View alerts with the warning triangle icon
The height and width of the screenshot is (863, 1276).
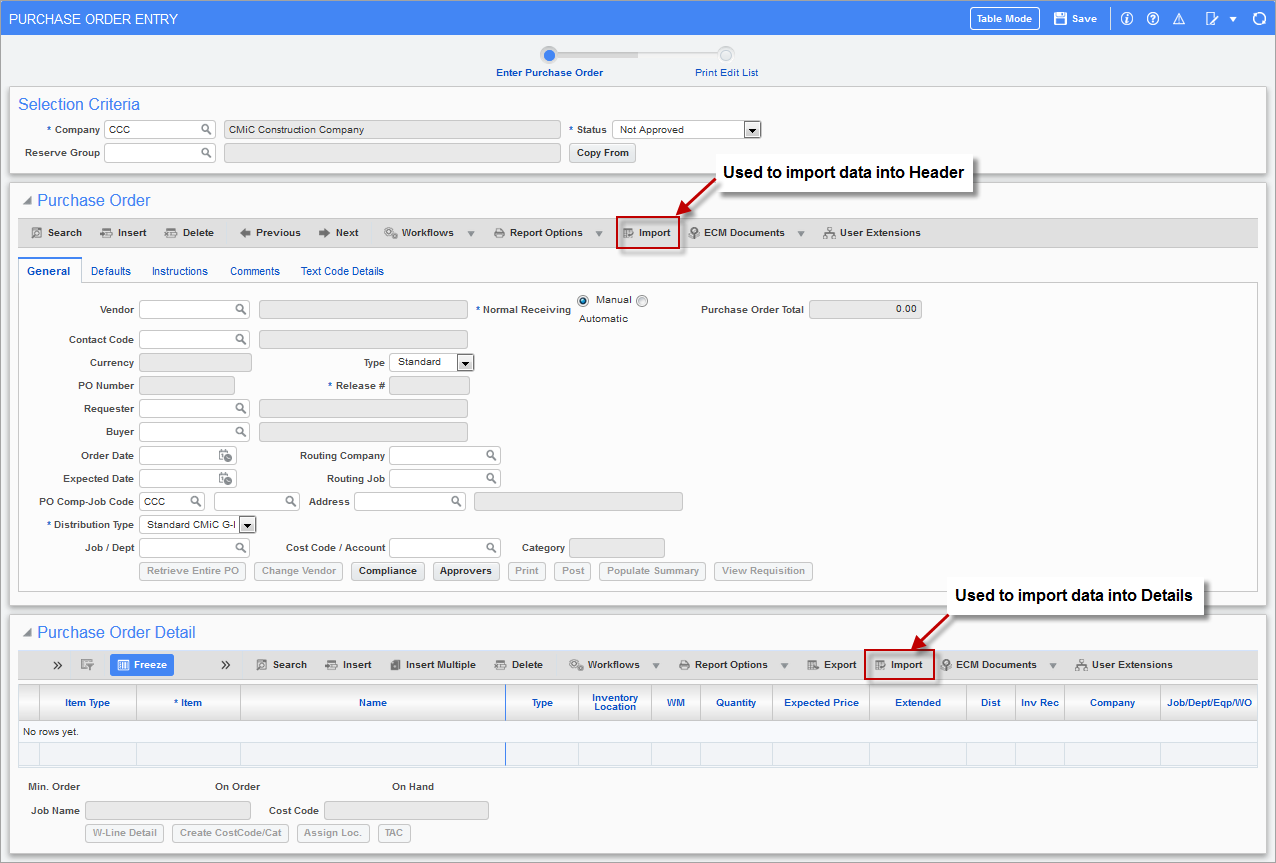1178,18
